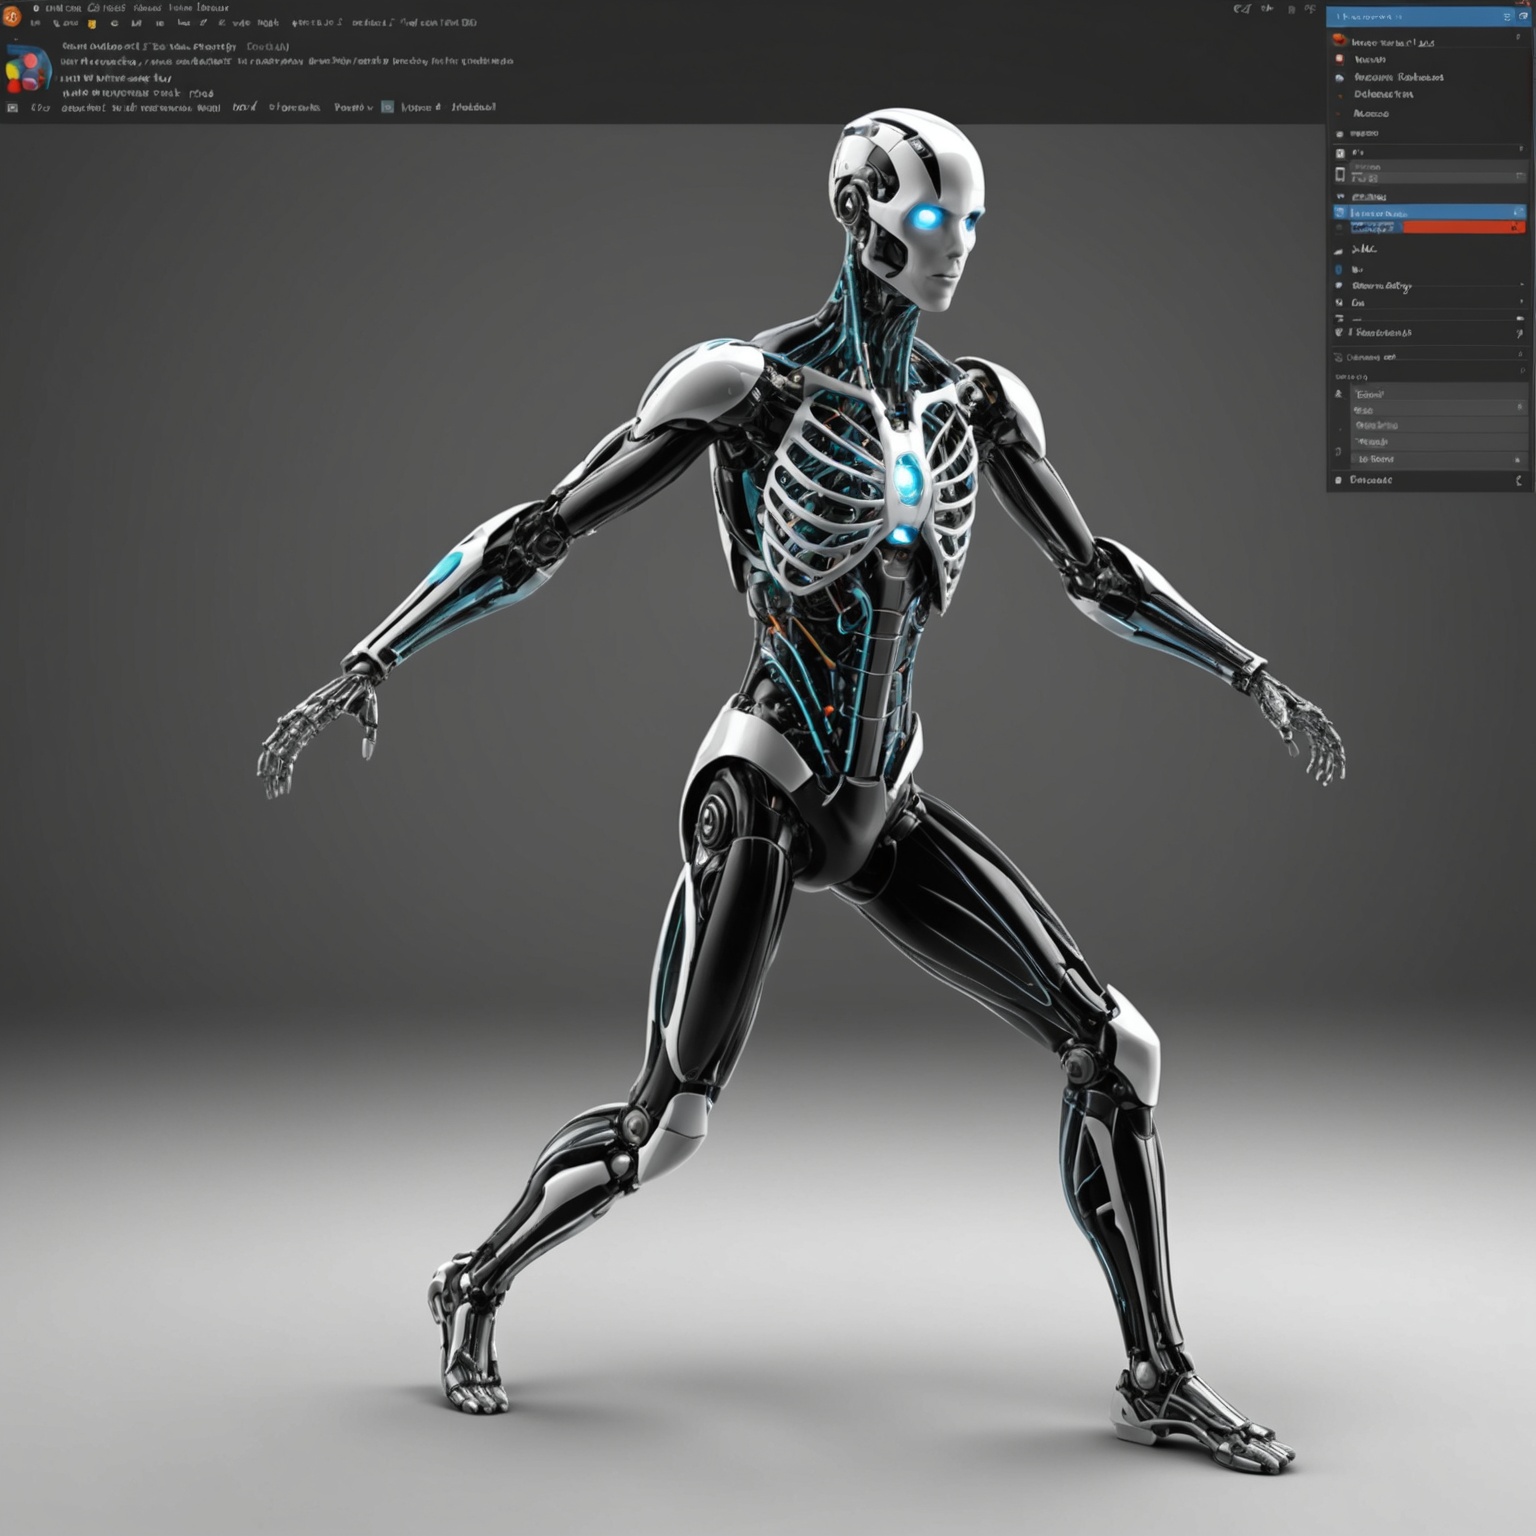
Task: Select the teal square icon in options bar
Action: pos(387,107)
